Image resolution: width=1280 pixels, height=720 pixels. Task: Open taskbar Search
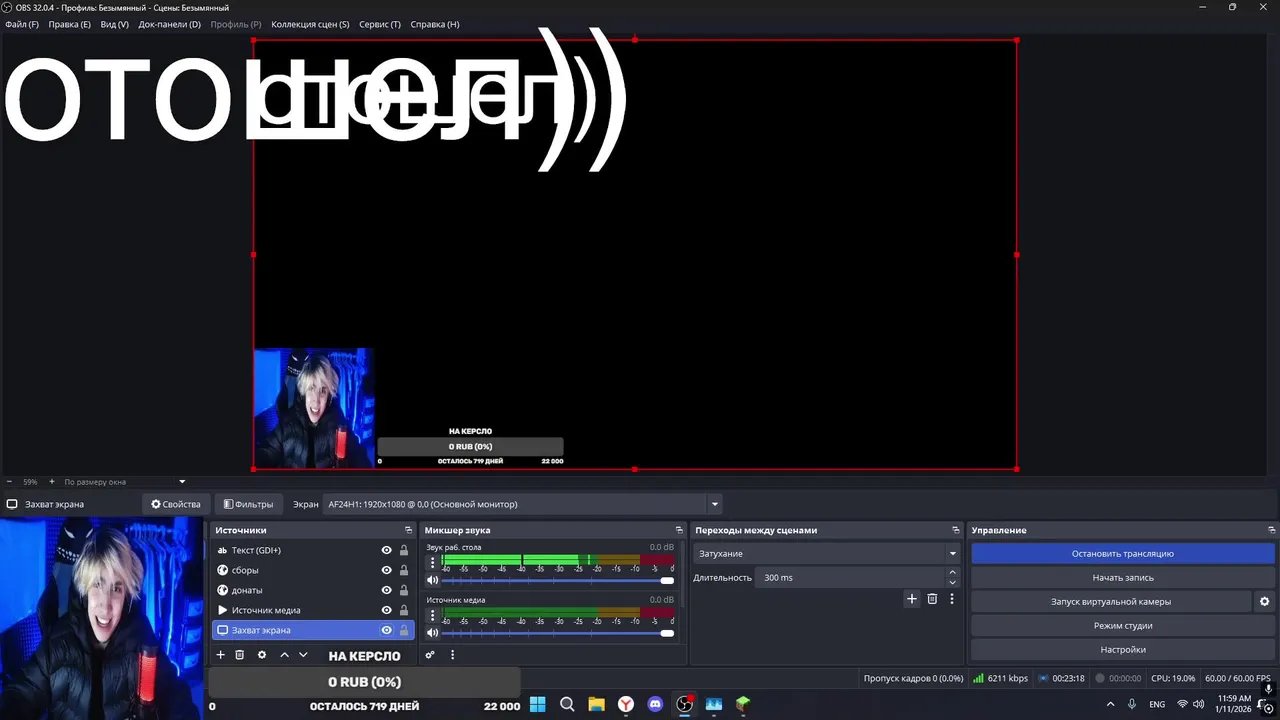(x=567, y=704)
